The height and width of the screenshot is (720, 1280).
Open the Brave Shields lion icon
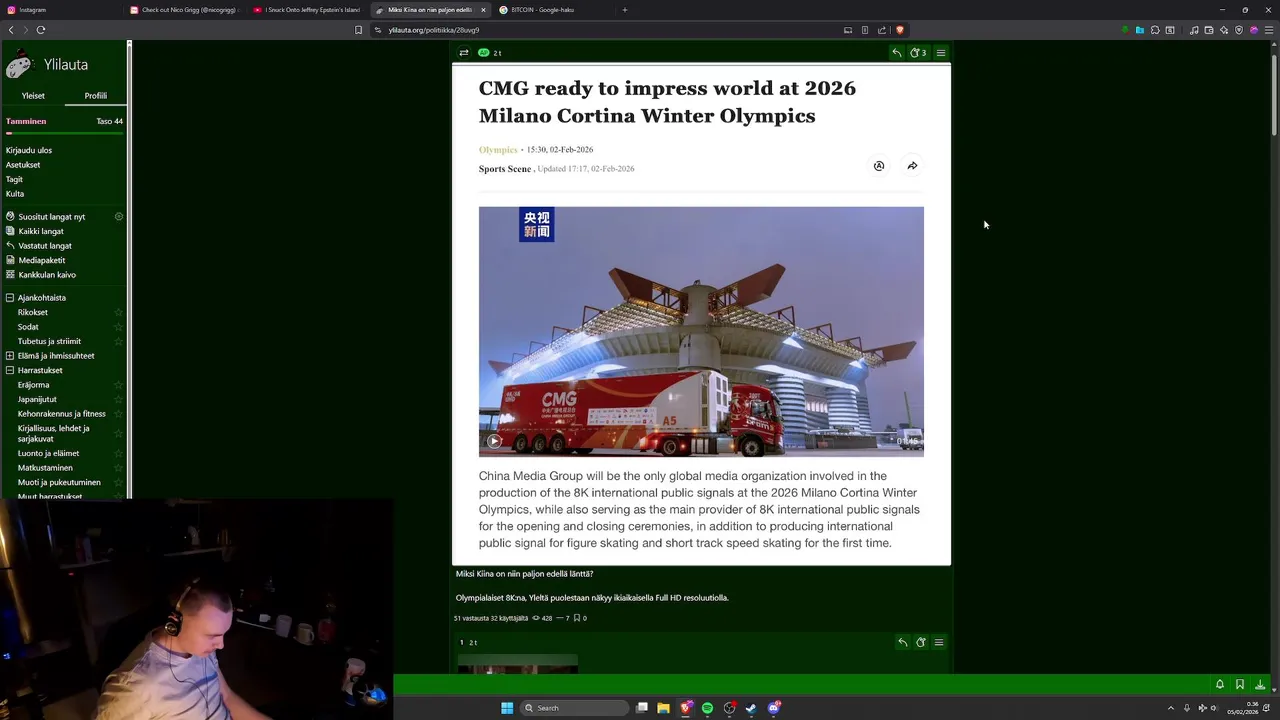[x=899, y=30]
